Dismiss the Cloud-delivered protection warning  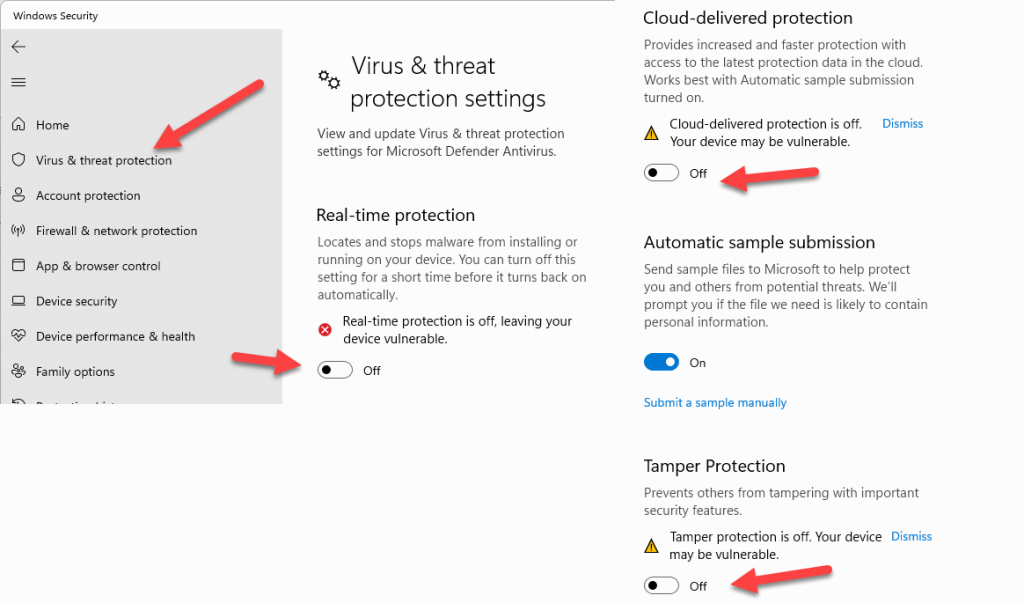click(x=902, y=123)
